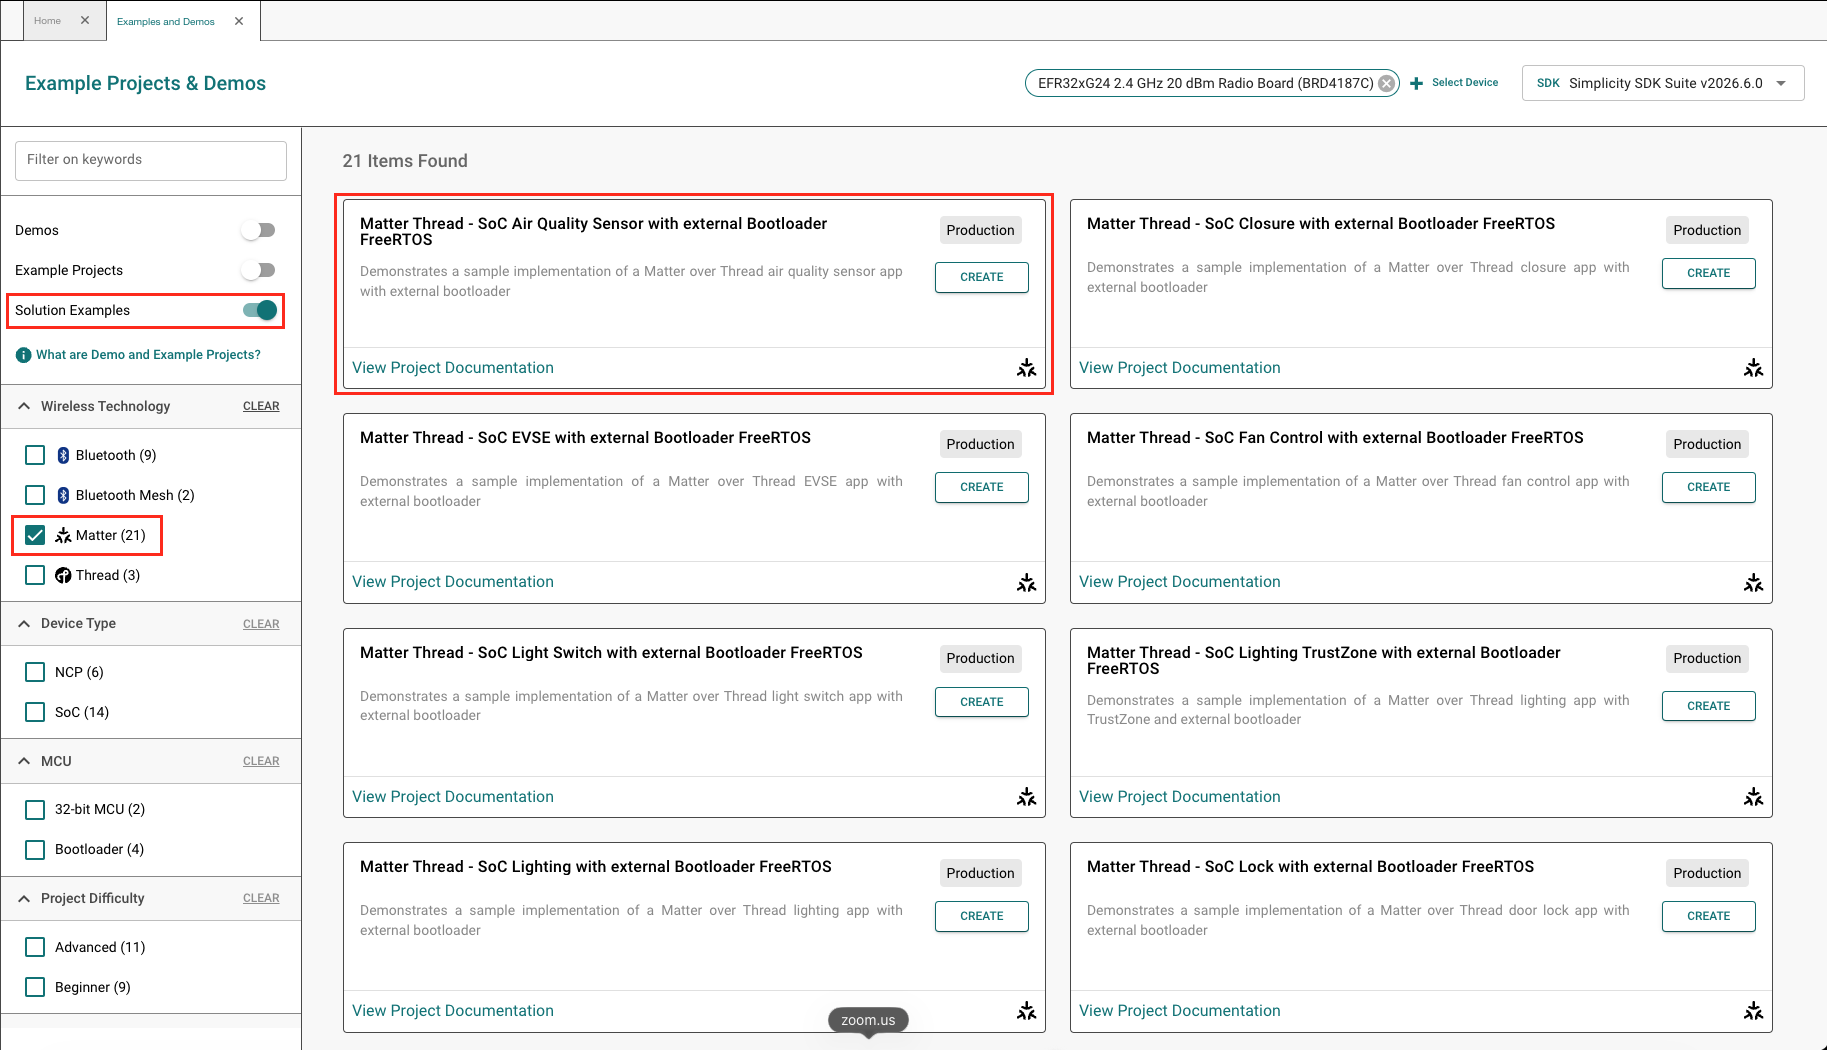Click Matter icon on Lighting TrustZone card
Image resolution: width=1827 pixels, height=1050 pixels.
[x=1754, y=797]
